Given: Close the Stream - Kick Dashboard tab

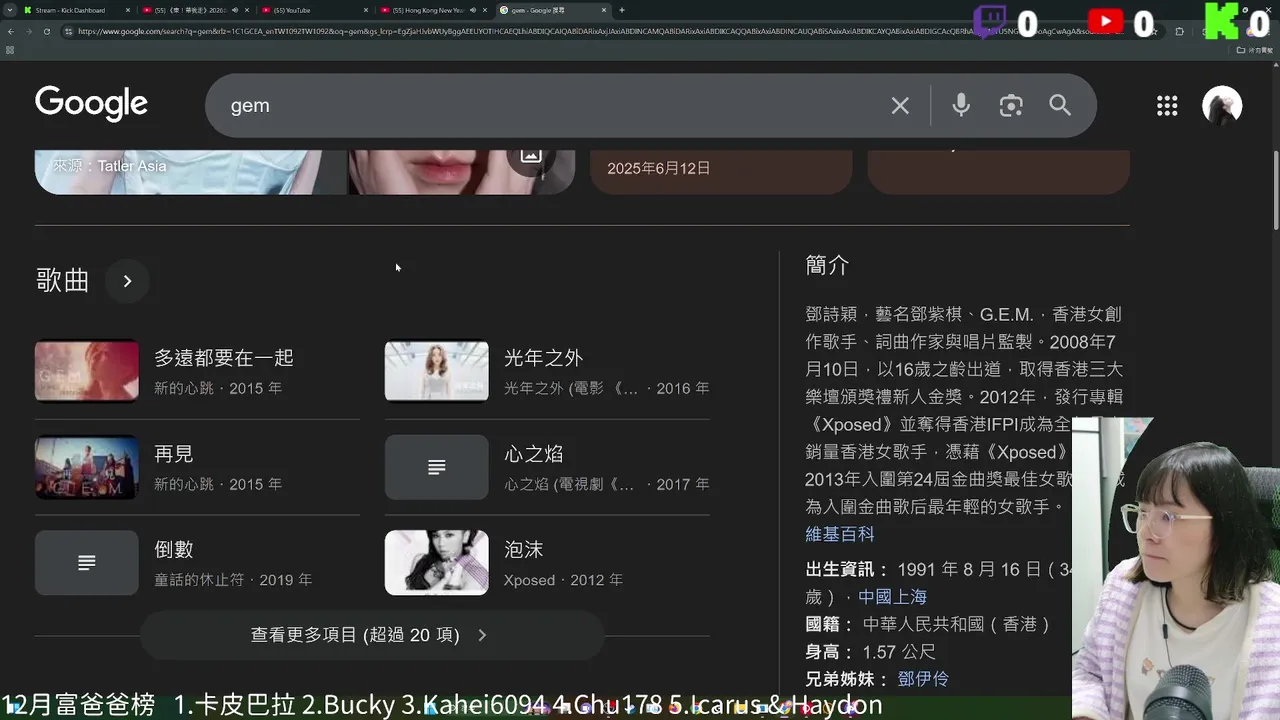Looking at the screenshot, I should (127, 10).
